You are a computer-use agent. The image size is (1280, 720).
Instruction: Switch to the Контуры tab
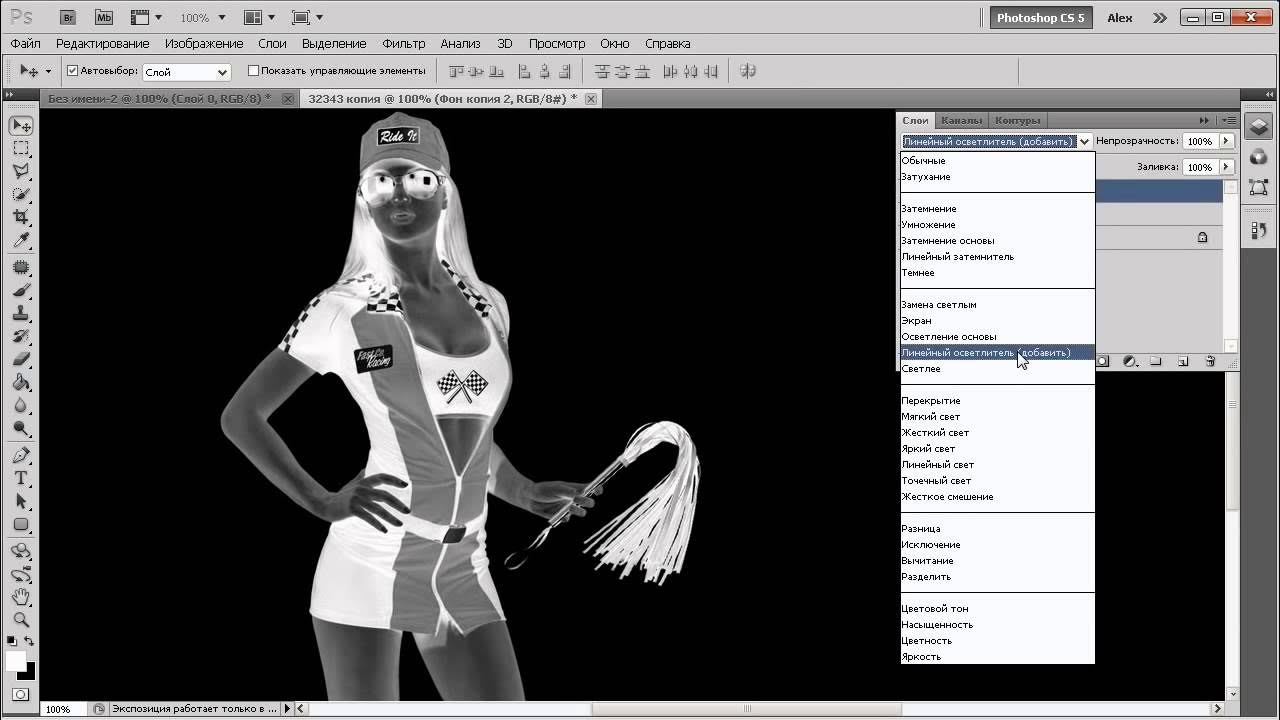(x=1018, y=120)
